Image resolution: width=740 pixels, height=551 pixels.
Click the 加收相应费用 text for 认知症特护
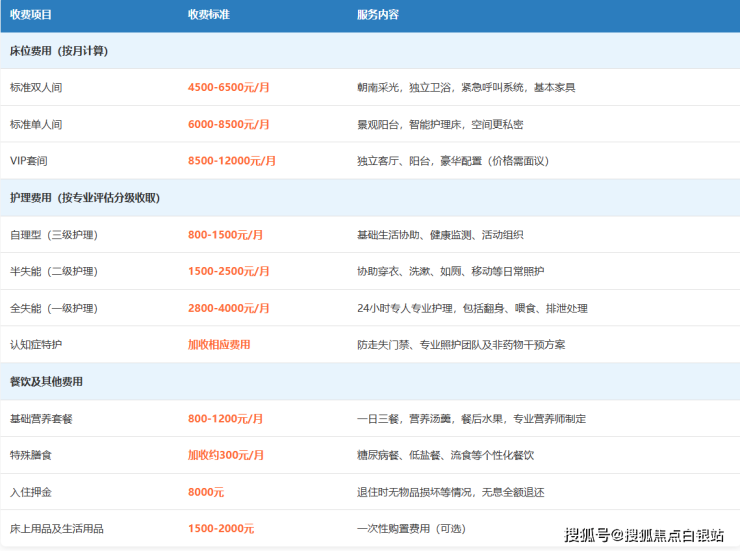tap(219, 344)
